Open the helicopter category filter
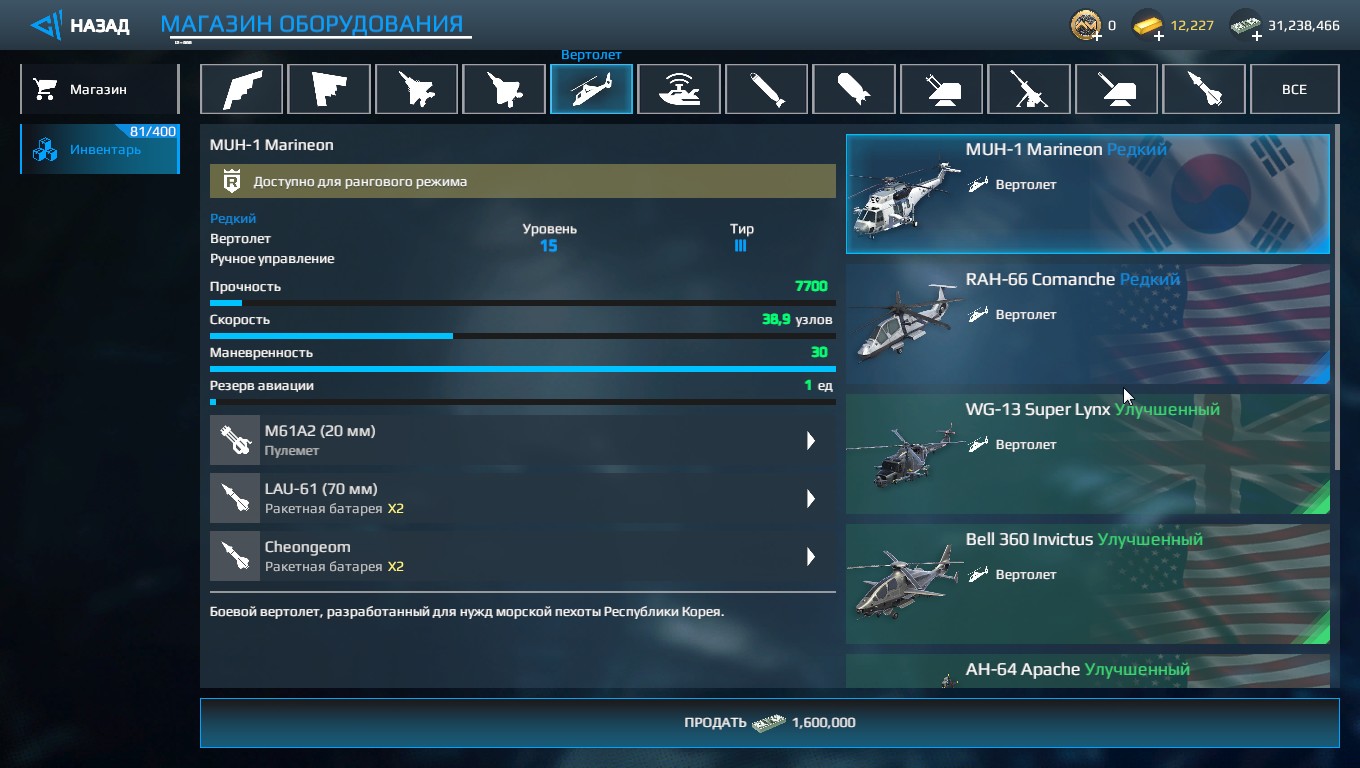The height and width of the screenshot is (768, 1360). click(592, 89)
